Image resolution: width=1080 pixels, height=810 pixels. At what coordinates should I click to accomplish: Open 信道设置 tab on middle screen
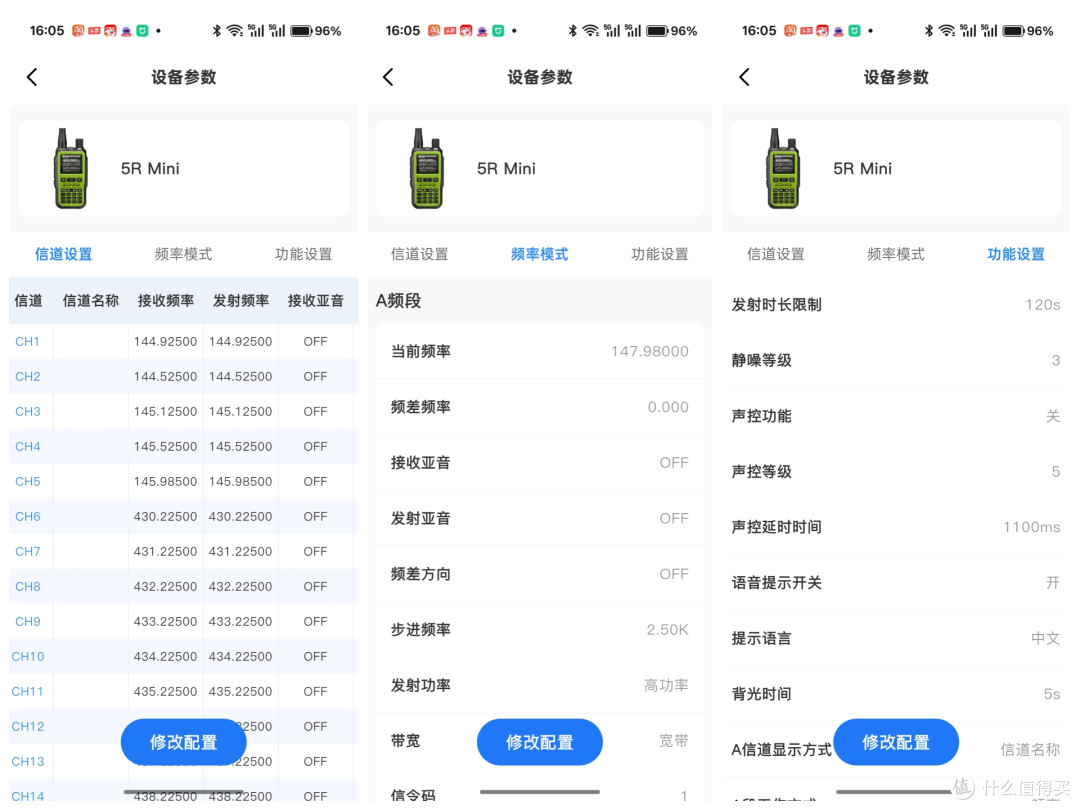point(419,254)
